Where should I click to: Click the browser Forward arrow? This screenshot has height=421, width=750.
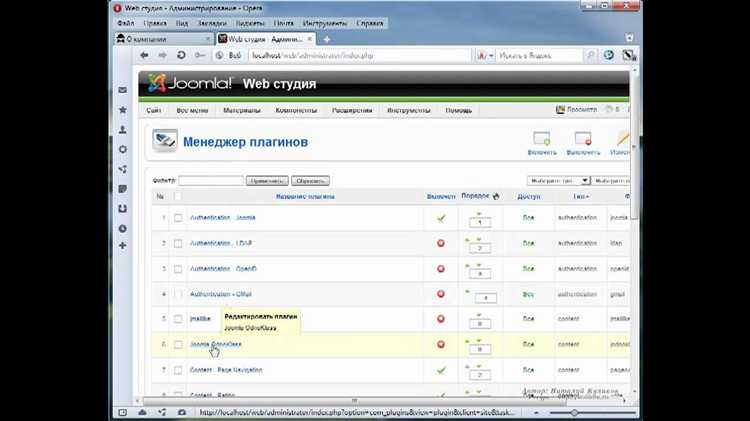tap(163, 55)
